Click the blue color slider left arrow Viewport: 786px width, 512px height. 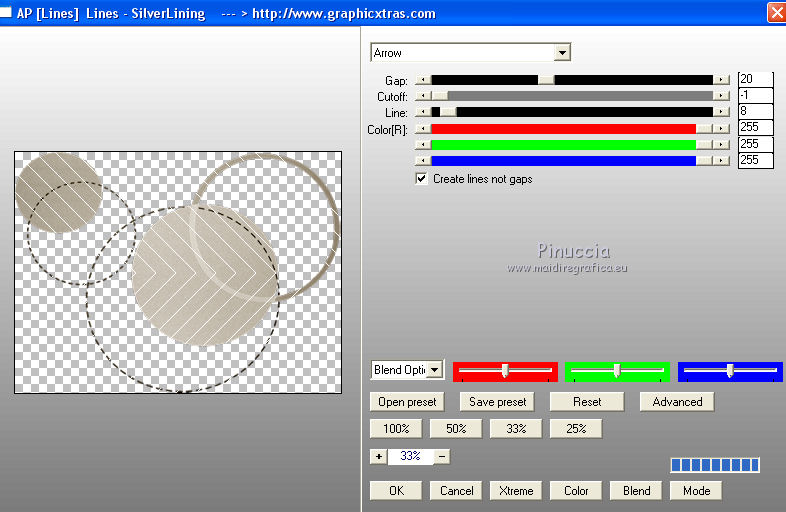coord(424,160)
